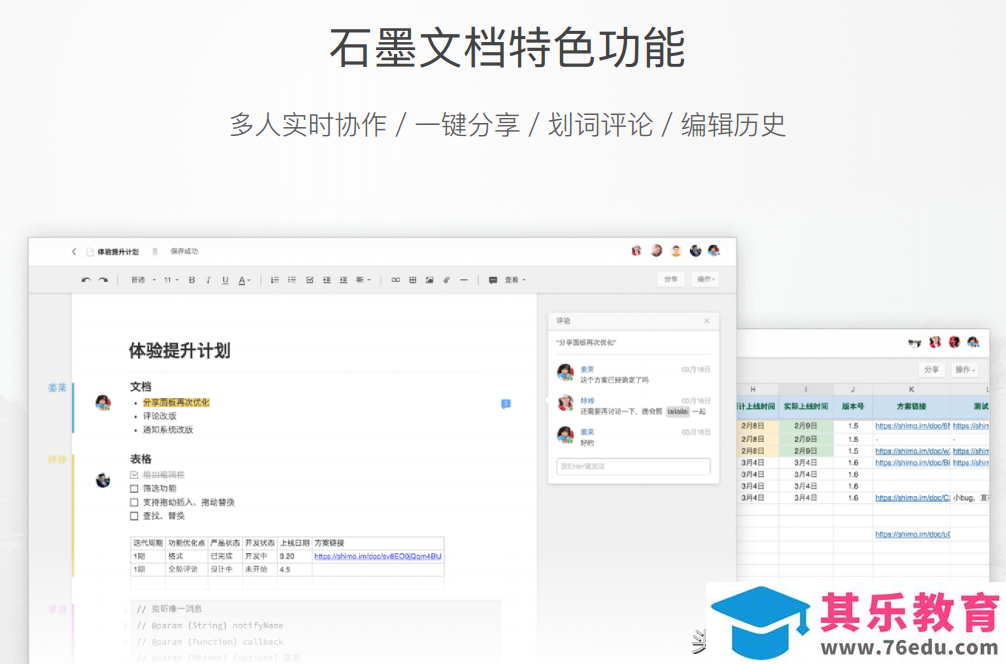Click the lailalai mention tag in comment
1006x664 pixels.
tap(678, 411)
